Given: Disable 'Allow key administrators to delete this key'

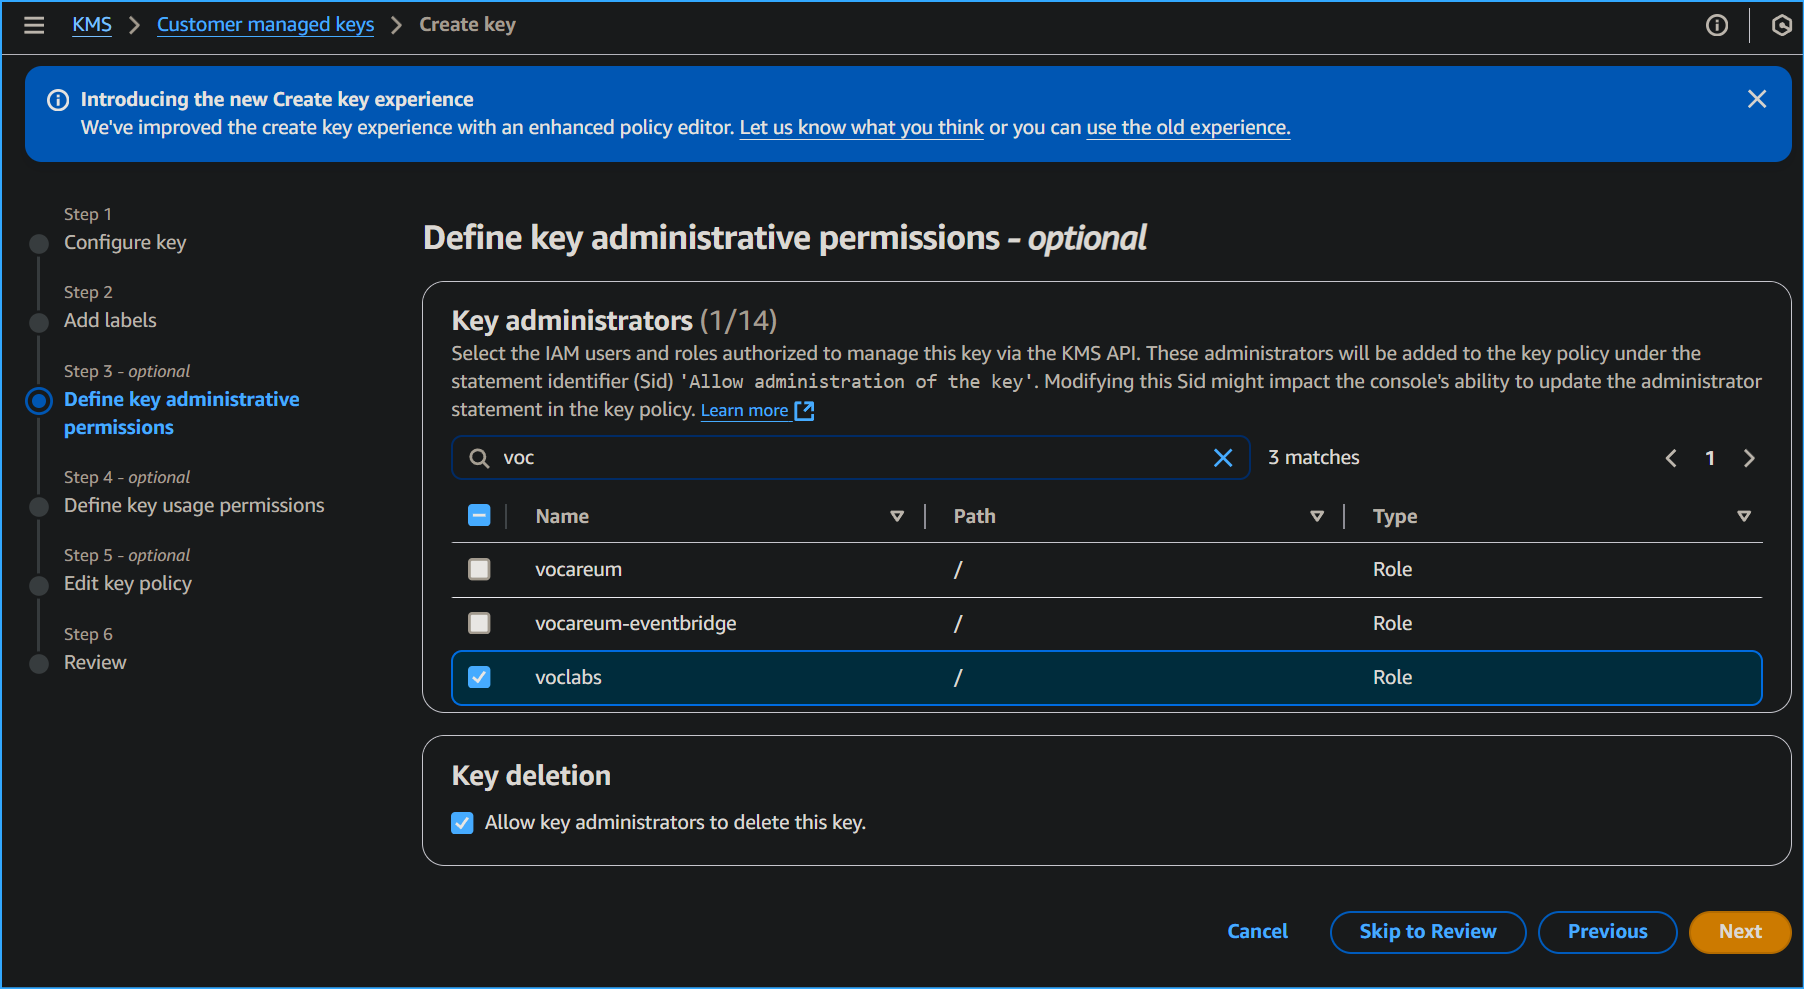Looking at the screenshot, I should click(462, 822).
